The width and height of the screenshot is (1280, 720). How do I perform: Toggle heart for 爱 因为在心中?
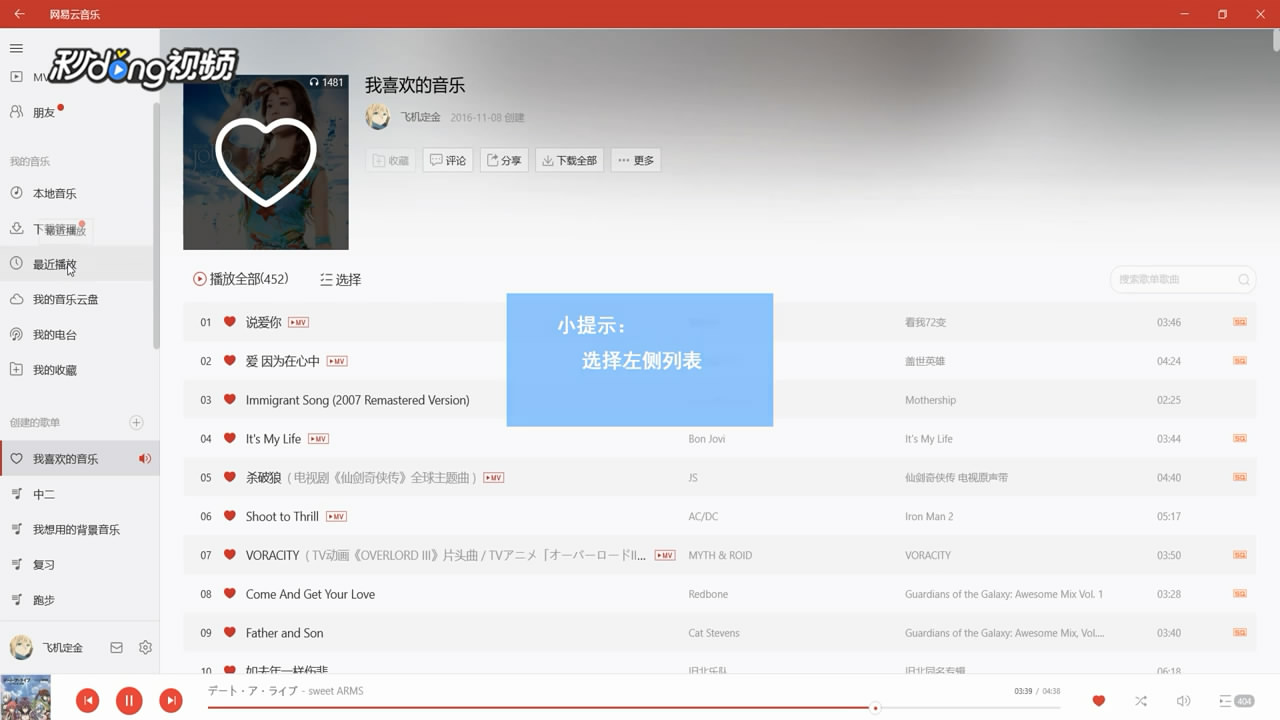[229, 361]
